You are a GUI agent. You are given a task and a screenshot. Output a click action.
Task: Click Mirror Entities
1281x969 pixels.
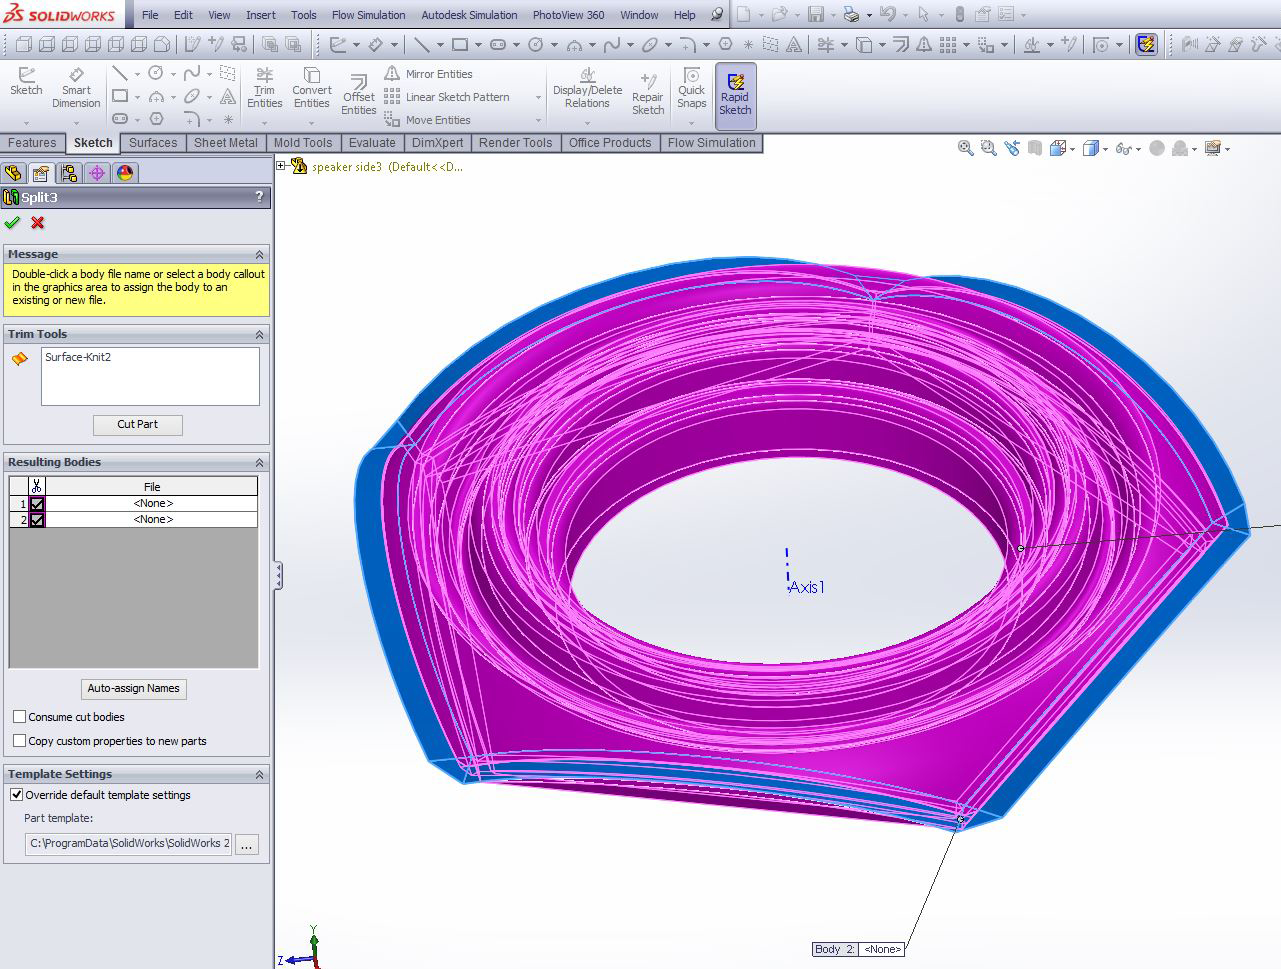[429, 74]
